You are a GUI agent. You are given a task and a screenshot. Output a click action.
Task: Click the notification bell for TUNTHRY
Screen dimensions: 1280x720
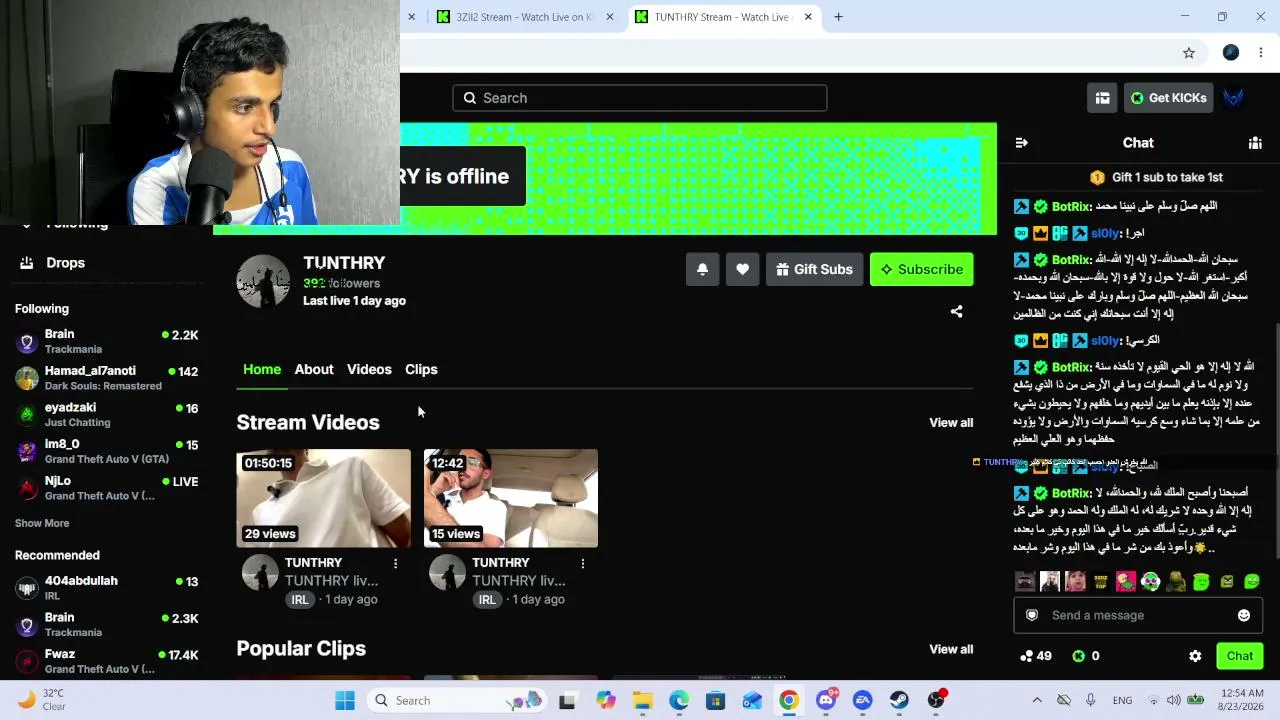(702, 269)
